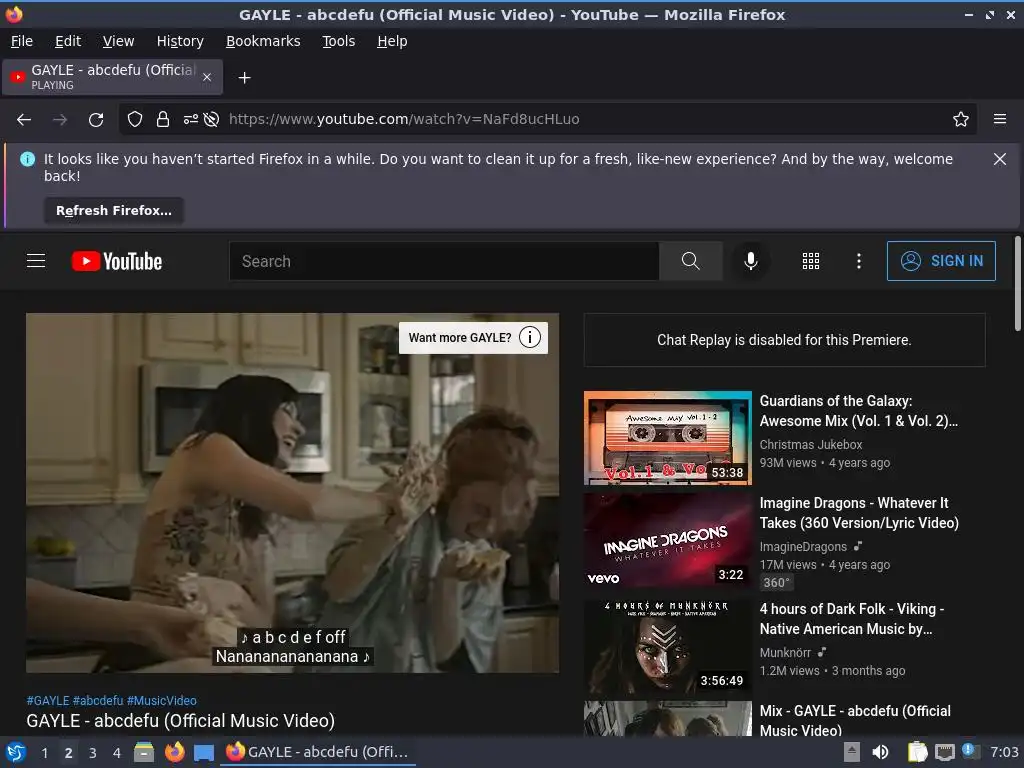Launch Firefox from the taskbar launcher

pyautogui.click(x=174, y=752)
